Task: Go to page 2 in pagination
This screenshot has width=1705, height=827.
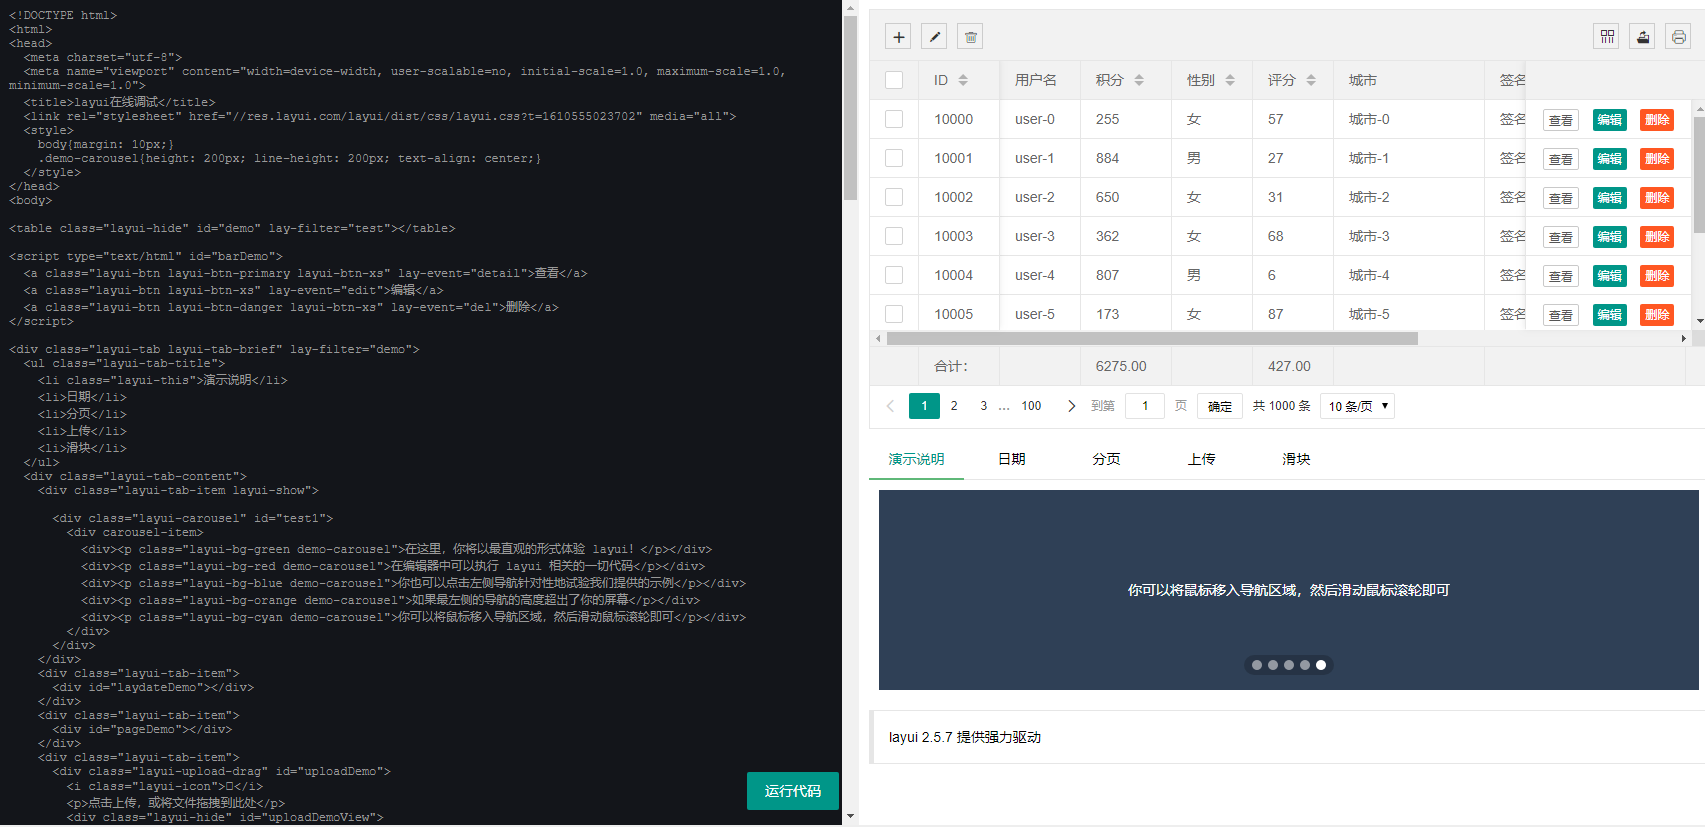Action: 954,406
